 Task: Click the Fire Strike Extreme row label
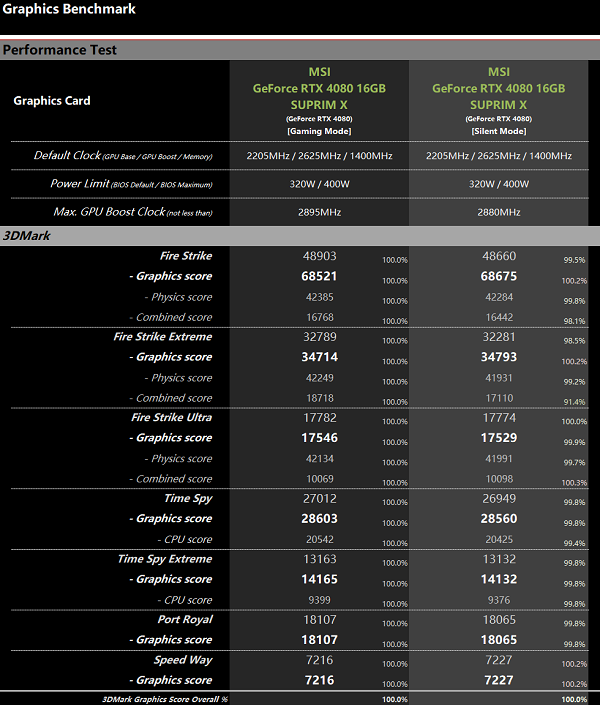click(163, 337)
